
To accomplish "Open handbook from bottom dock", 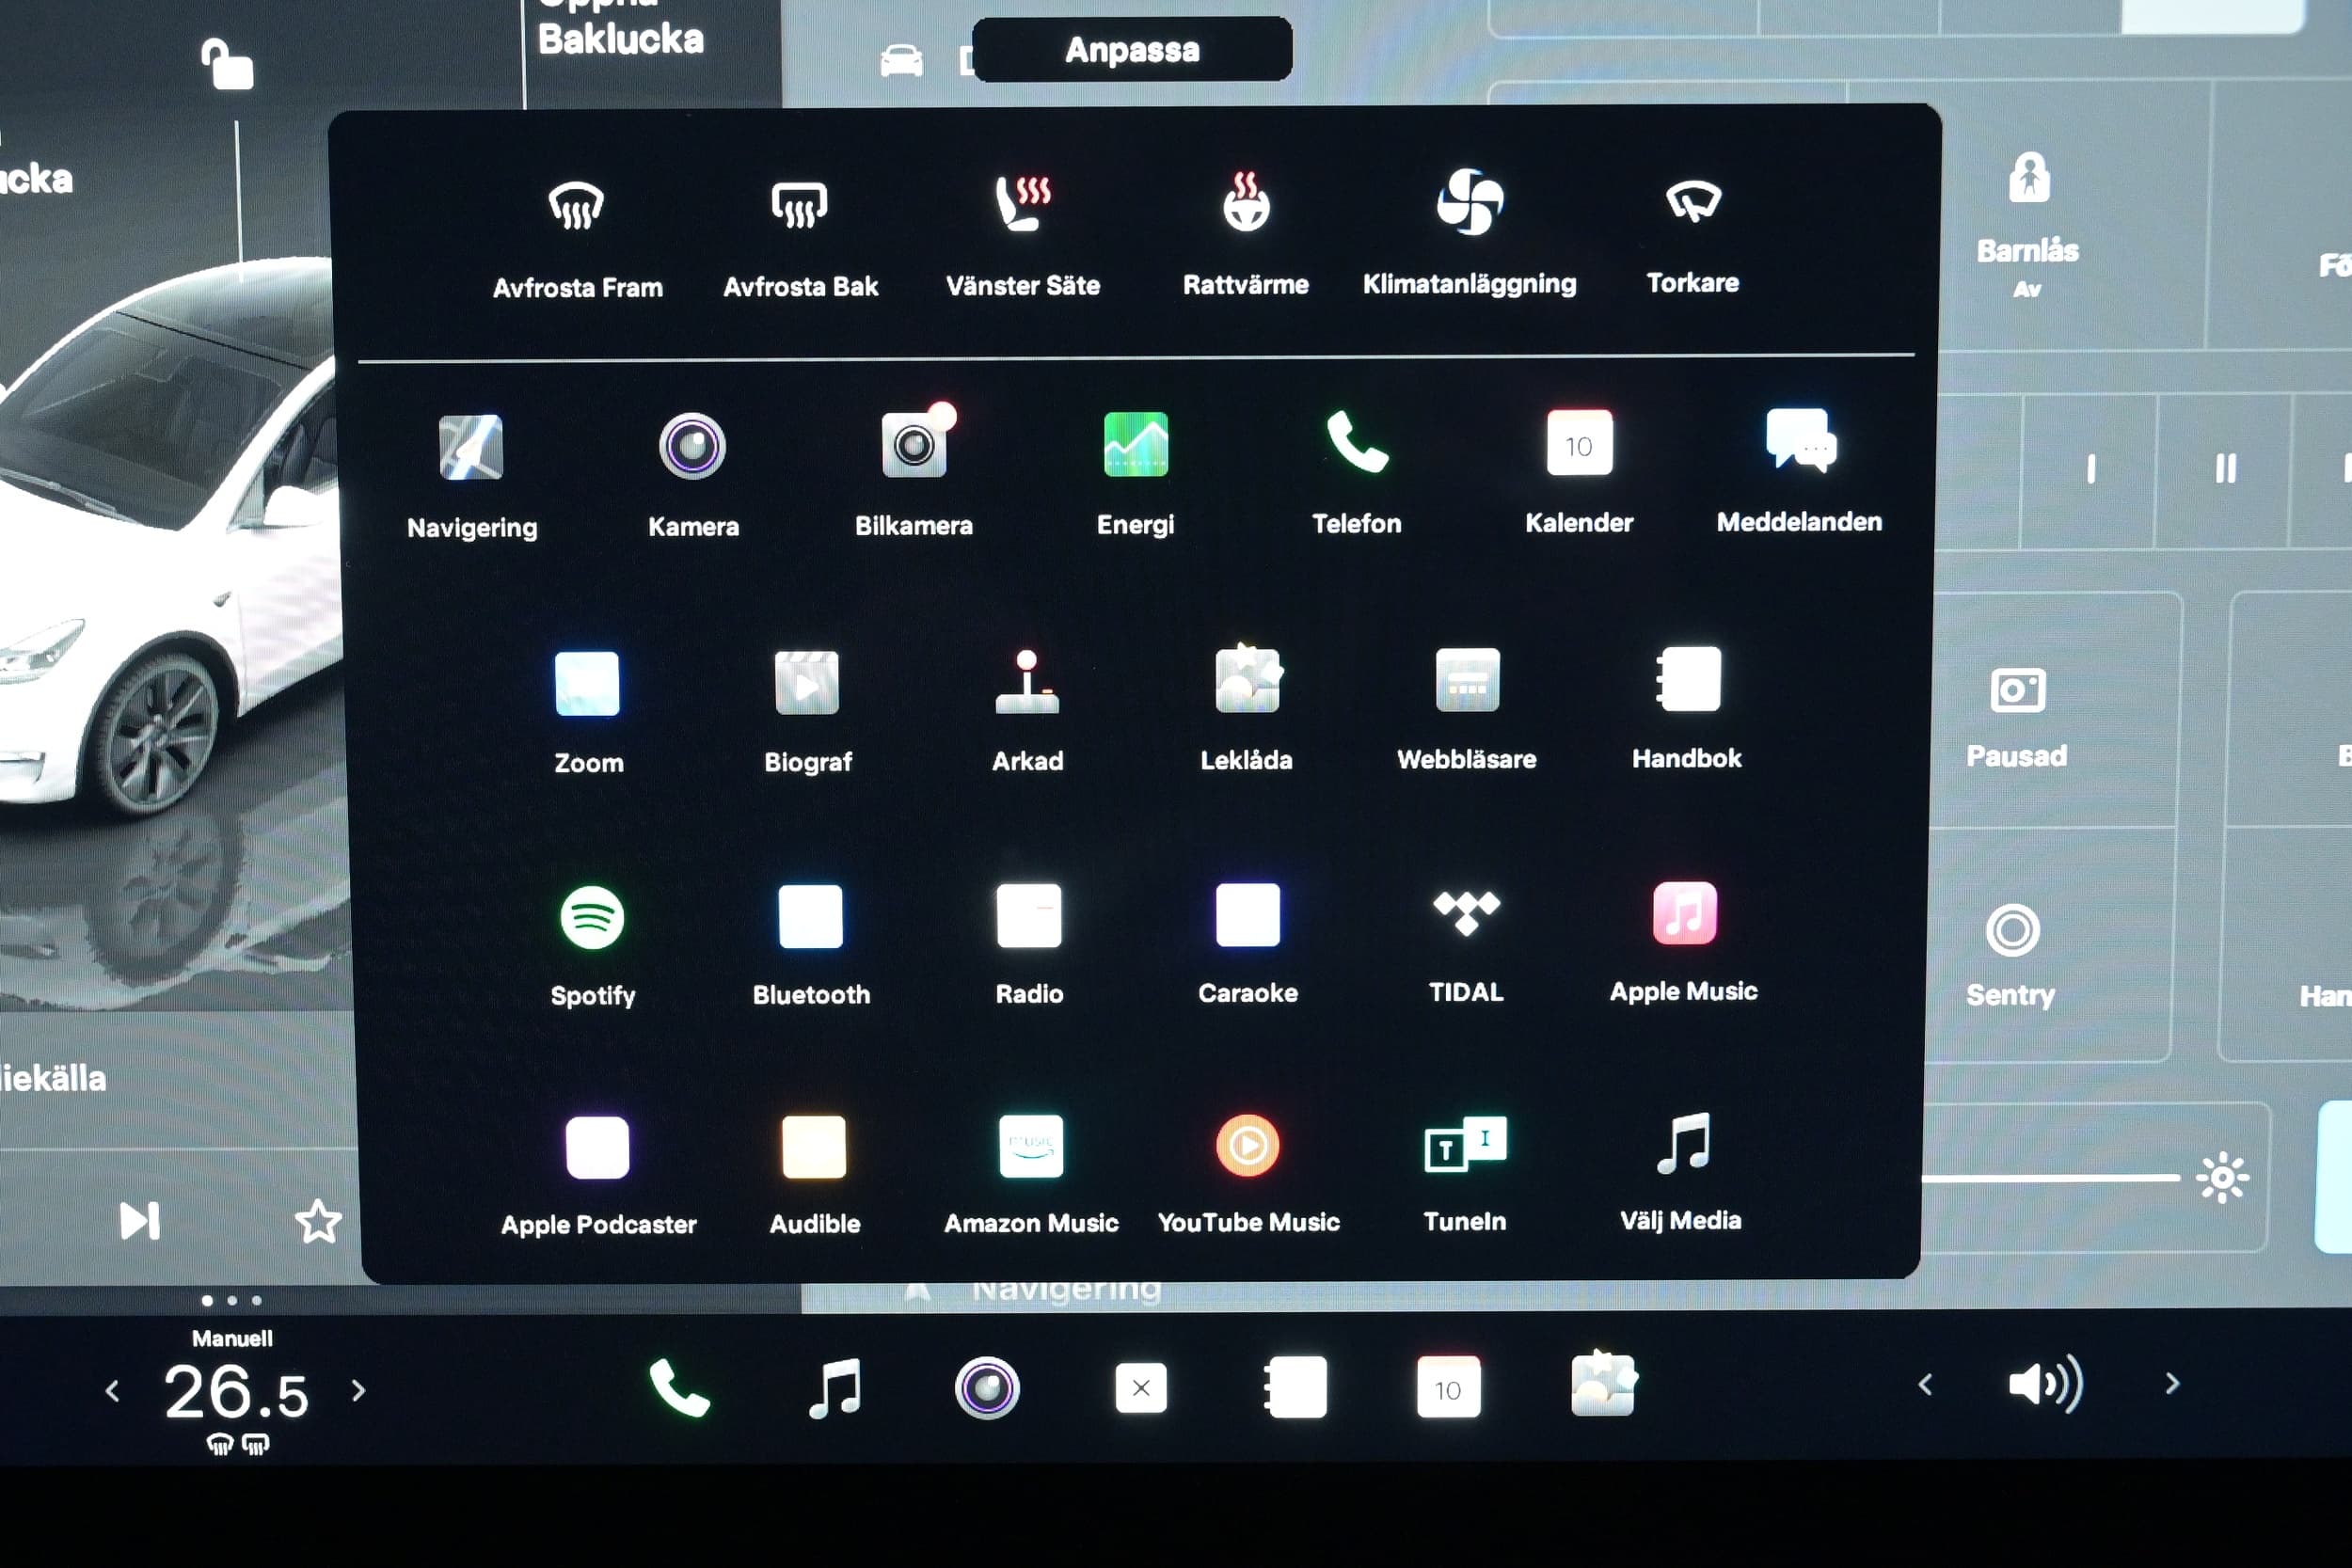I will tap(1295, 1387).
